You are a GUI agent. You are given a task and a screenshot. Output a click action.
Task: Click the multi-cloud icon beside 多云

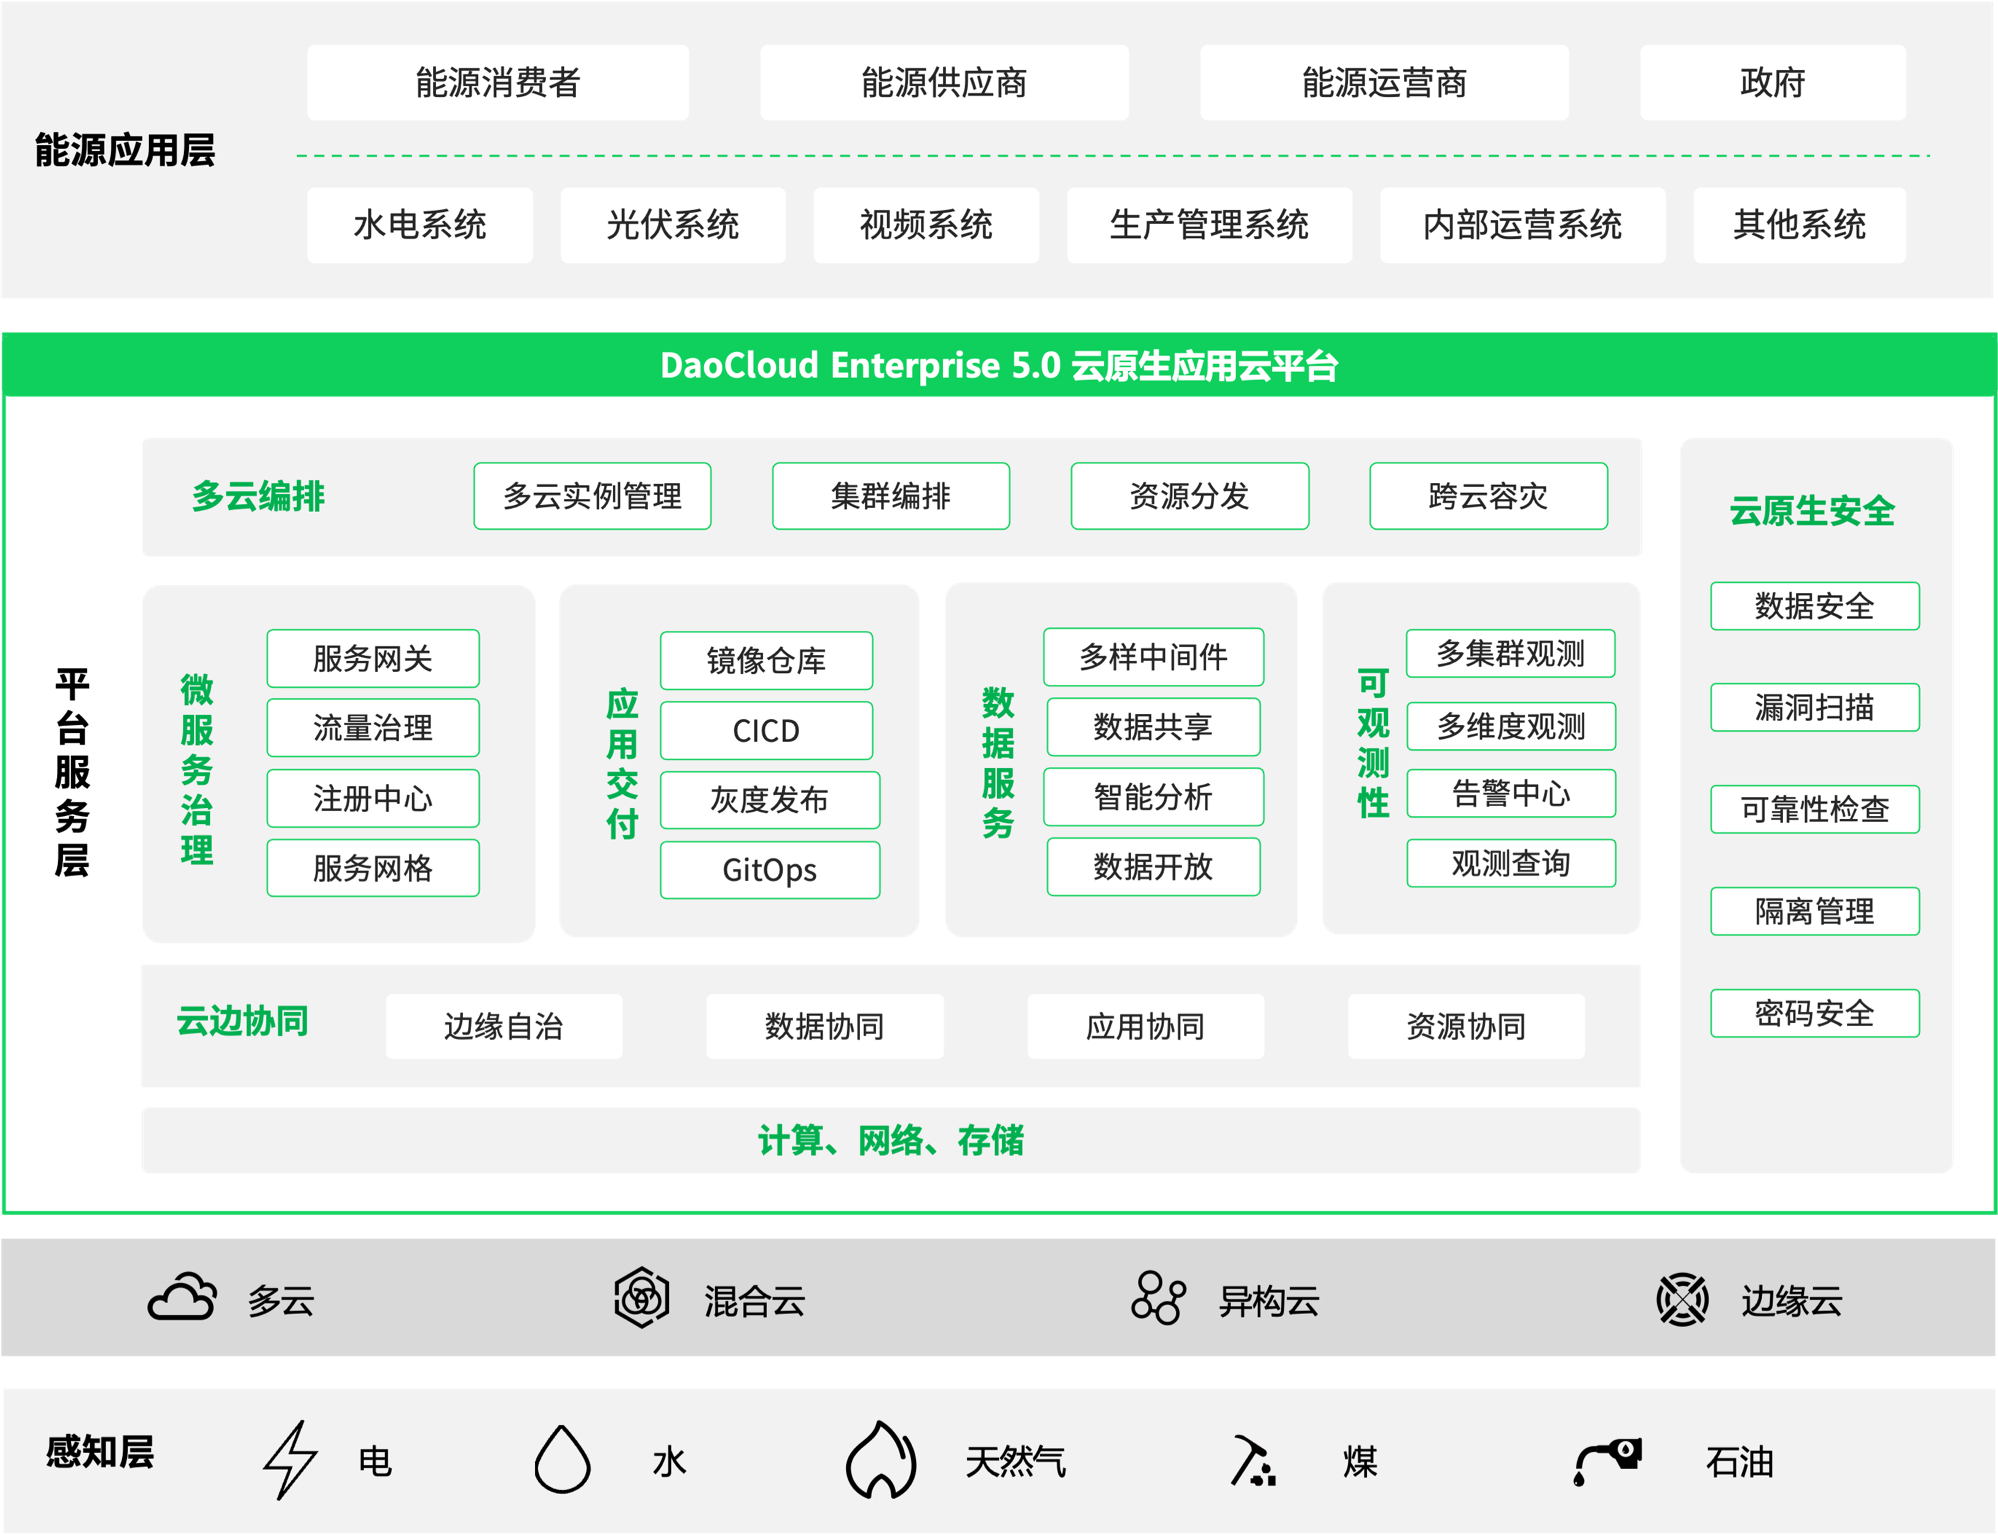182,1298
